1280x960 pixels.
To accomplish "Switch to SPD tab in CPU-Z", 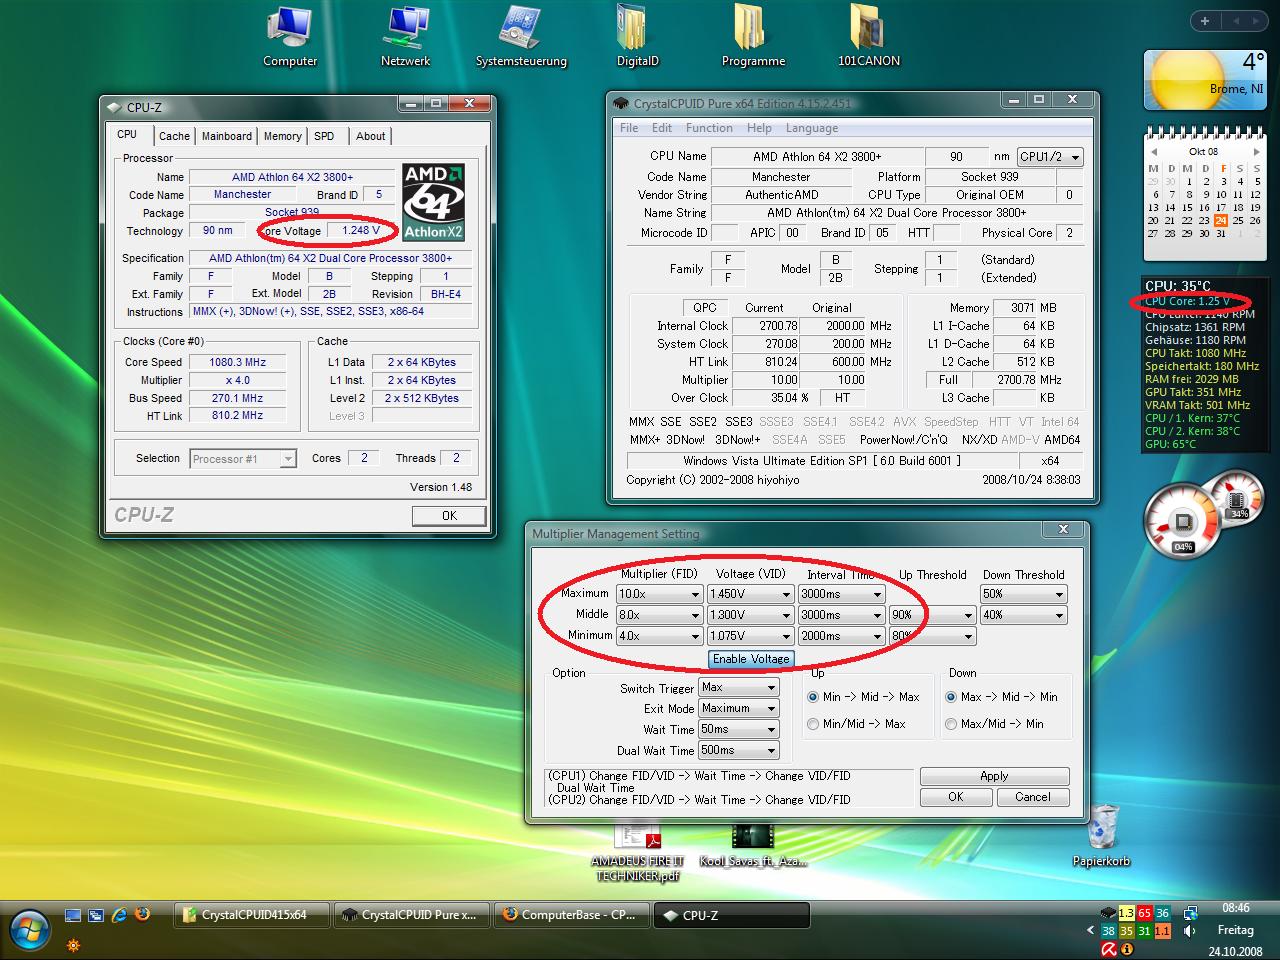I will 324,136.
